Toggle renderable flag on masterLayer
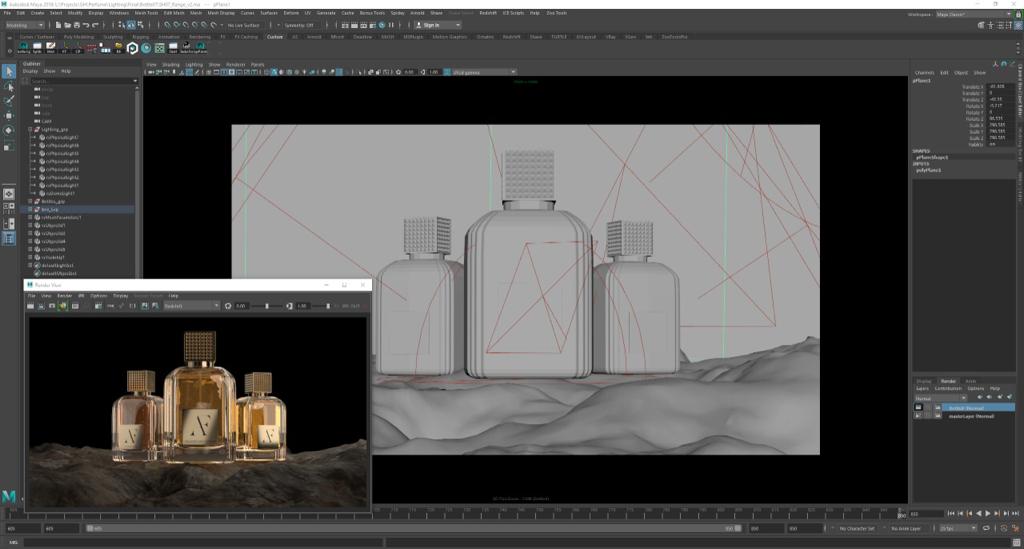 click(919, 415)
